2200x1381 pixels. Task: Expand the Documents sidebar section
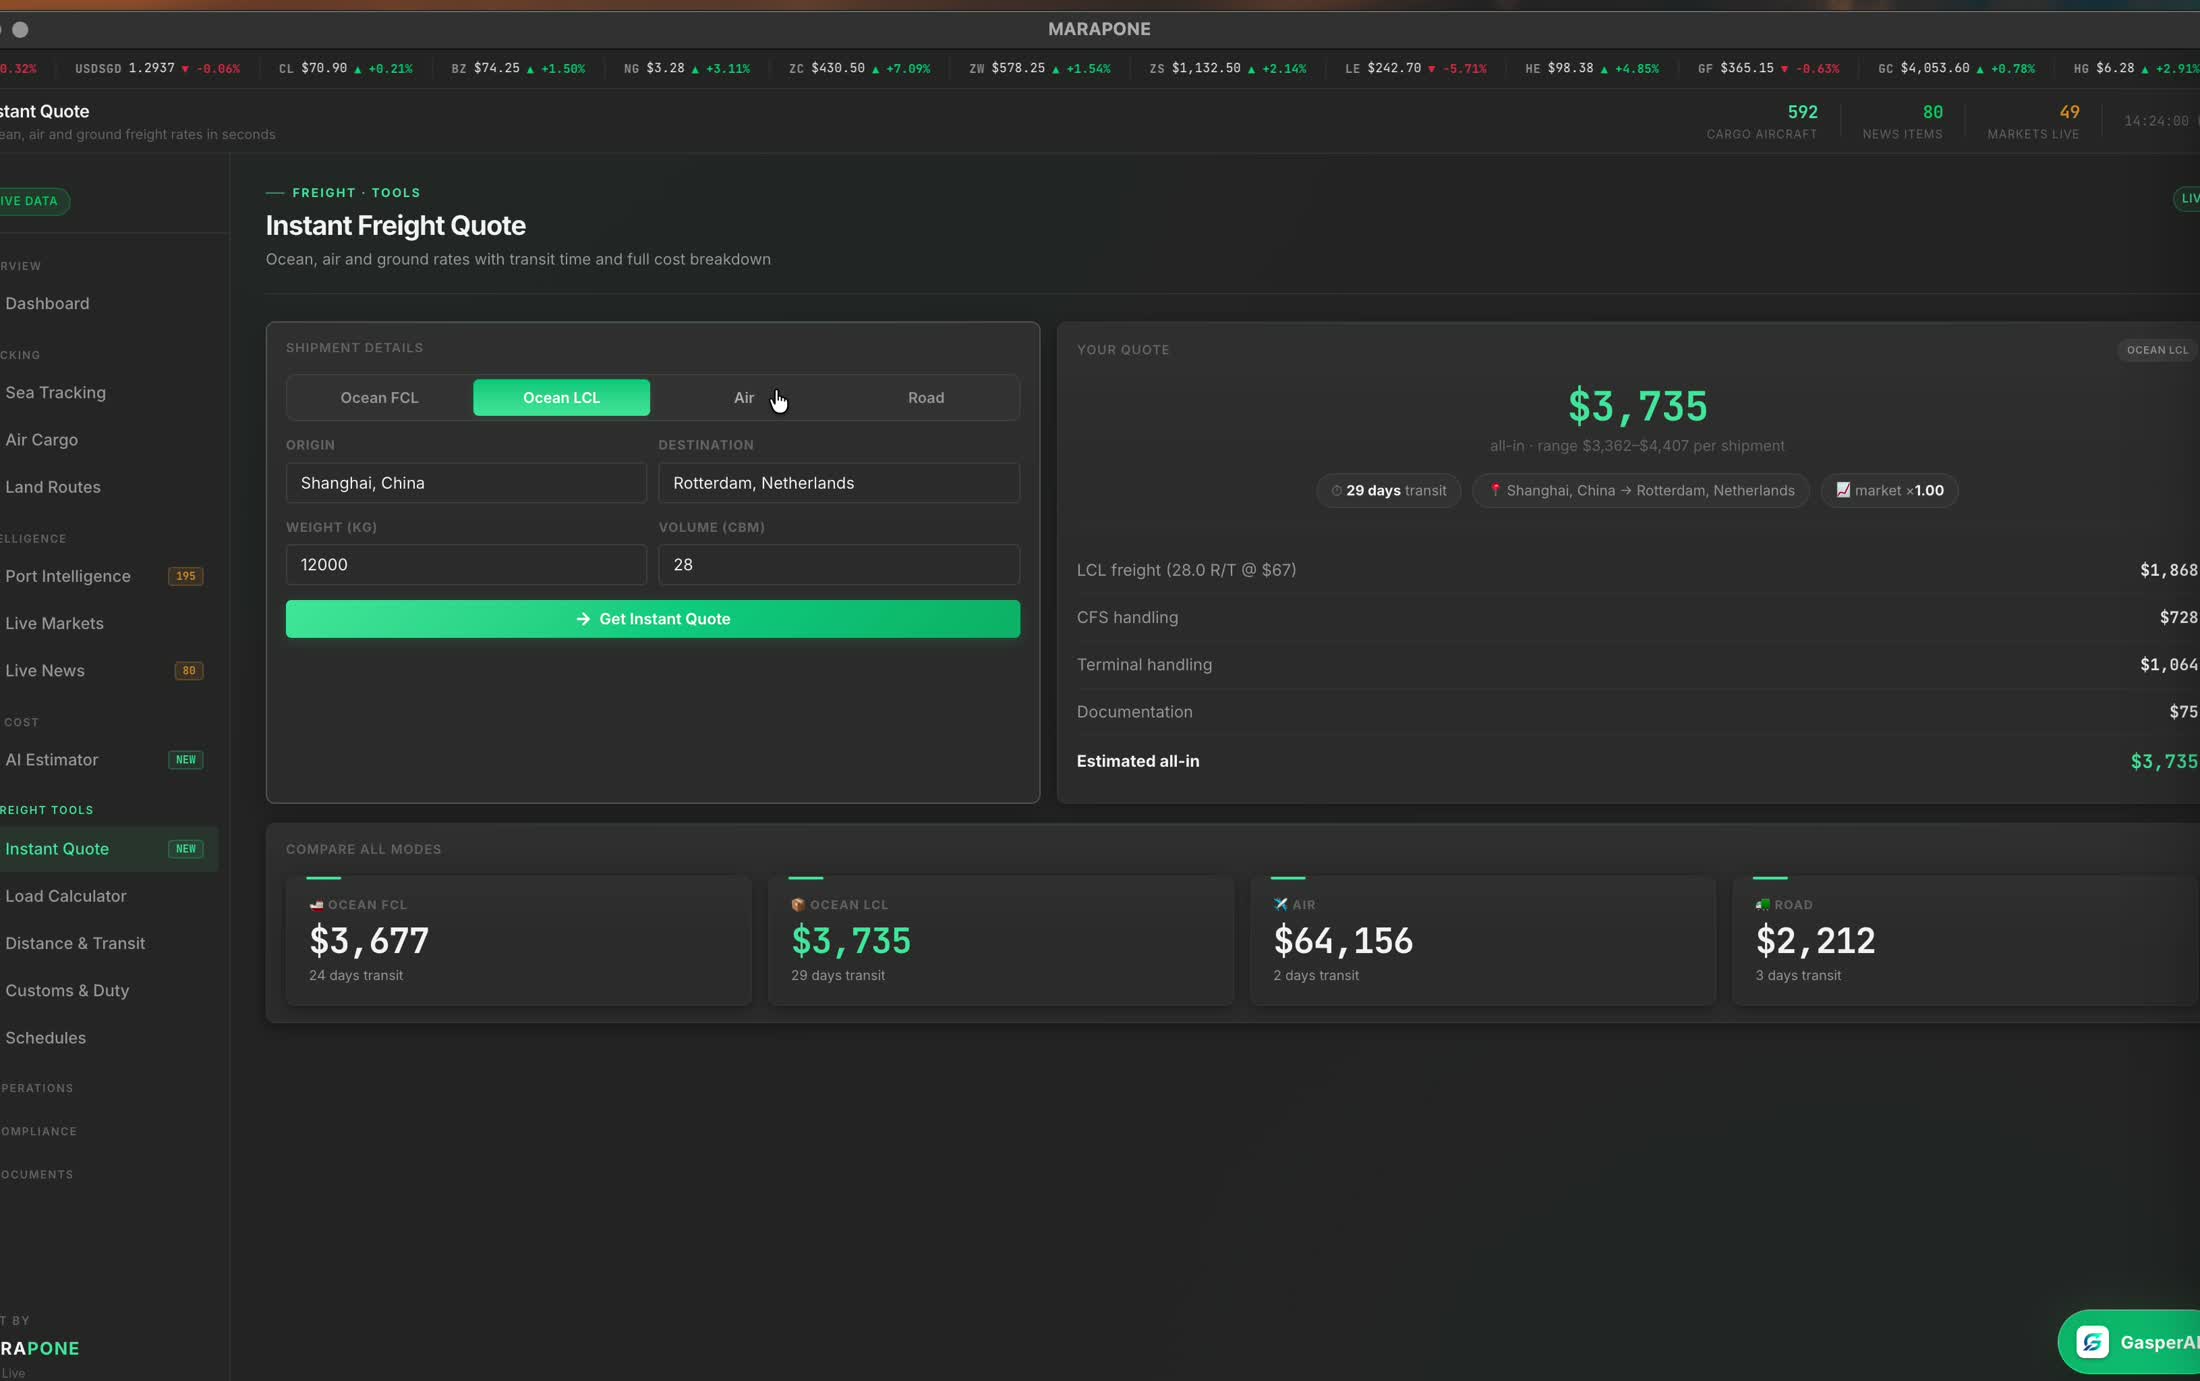pos(37,1174)
